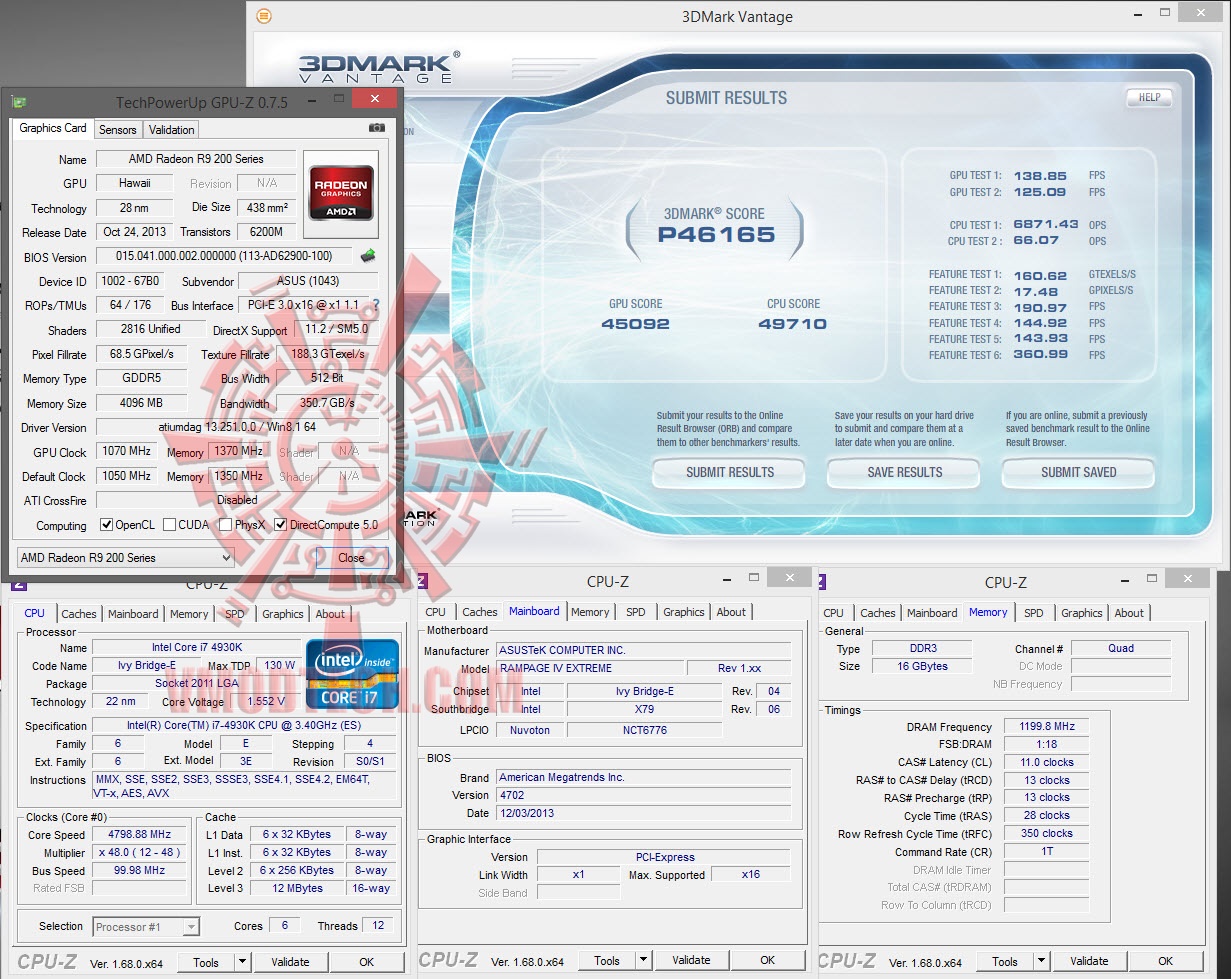Image resolution: width=1231 pixels, height=979 pixels.
Task: Click the SAVE RESULTS button
Action: click(x=904, y=472)
